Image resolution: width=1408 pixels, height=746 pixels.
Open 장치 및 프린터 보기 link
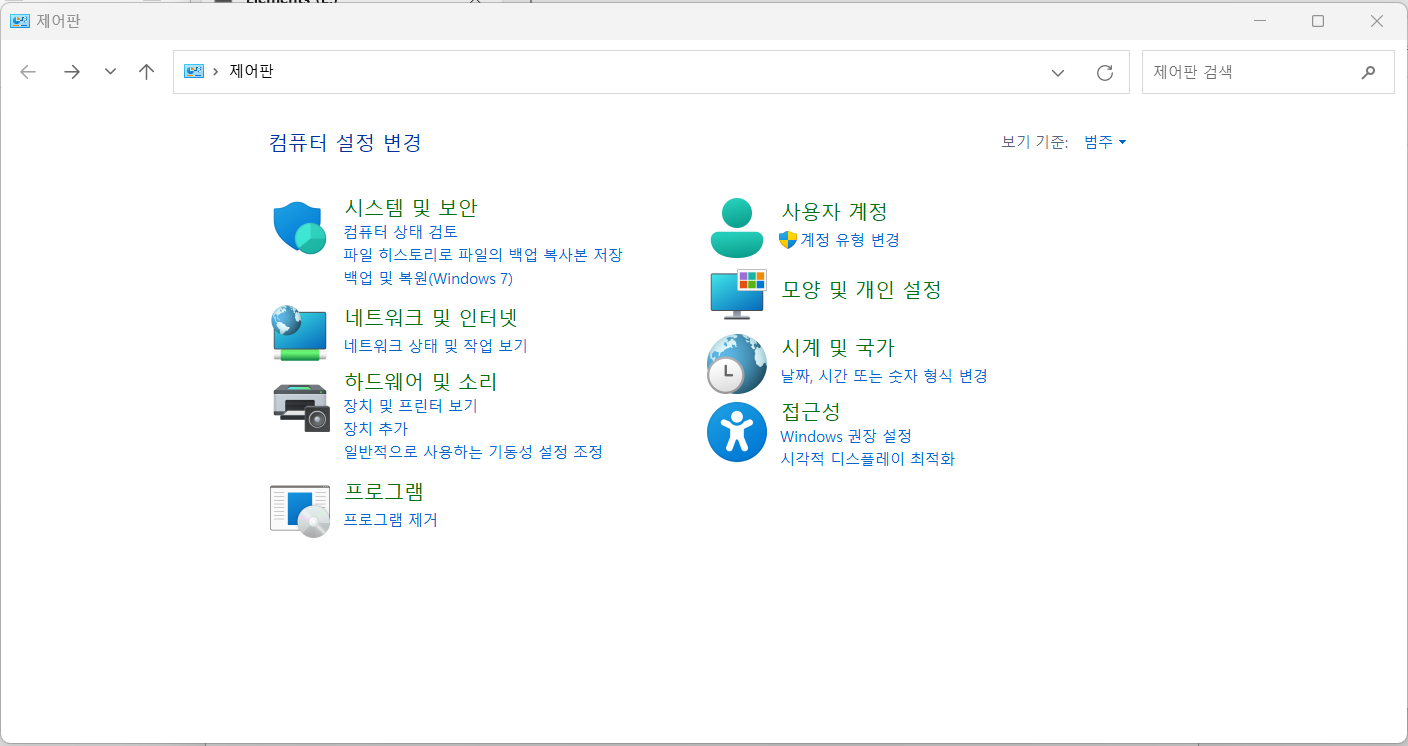[x=410, y=406]
